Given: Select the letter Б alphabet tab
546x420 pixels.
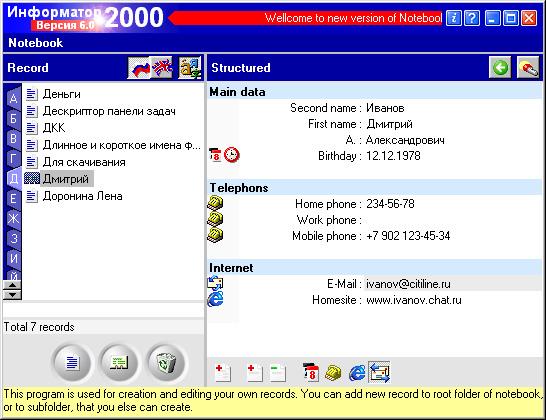Looking at the screenshot, I should pos(13,119).
